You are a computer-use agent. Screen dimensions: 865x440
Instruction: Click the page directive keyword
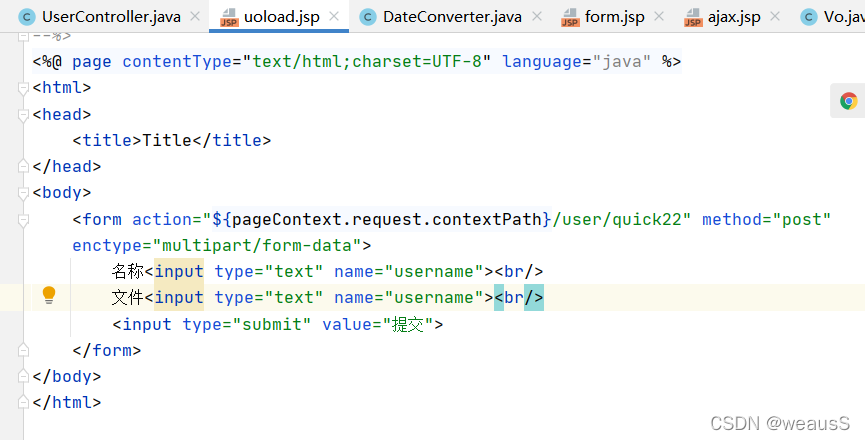pos(92,62)
